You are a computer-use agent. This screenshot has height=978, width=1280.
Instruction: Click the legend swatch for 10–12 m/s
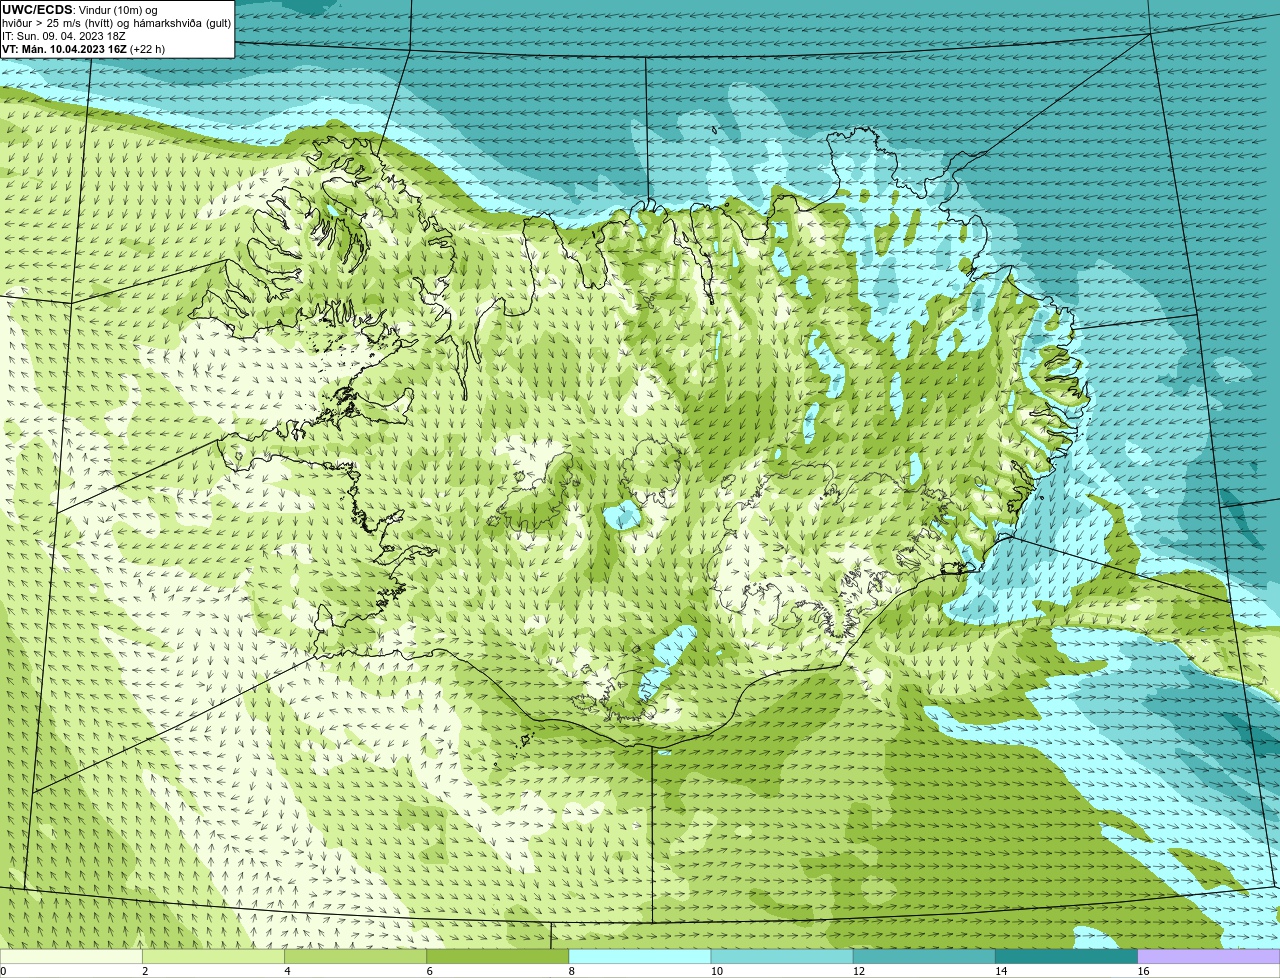(782, 956)
